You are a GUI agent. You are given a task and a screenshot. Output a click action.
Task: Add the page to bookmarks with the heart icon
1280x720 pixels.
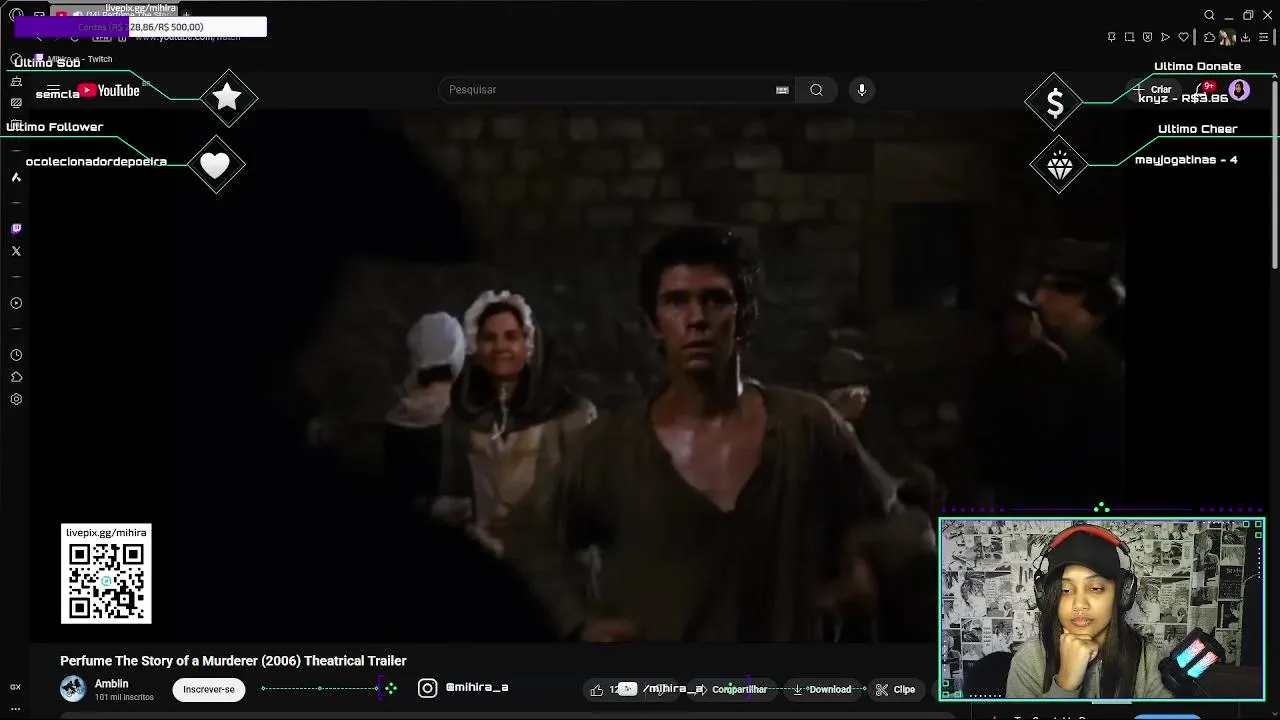coord(1184,37)
